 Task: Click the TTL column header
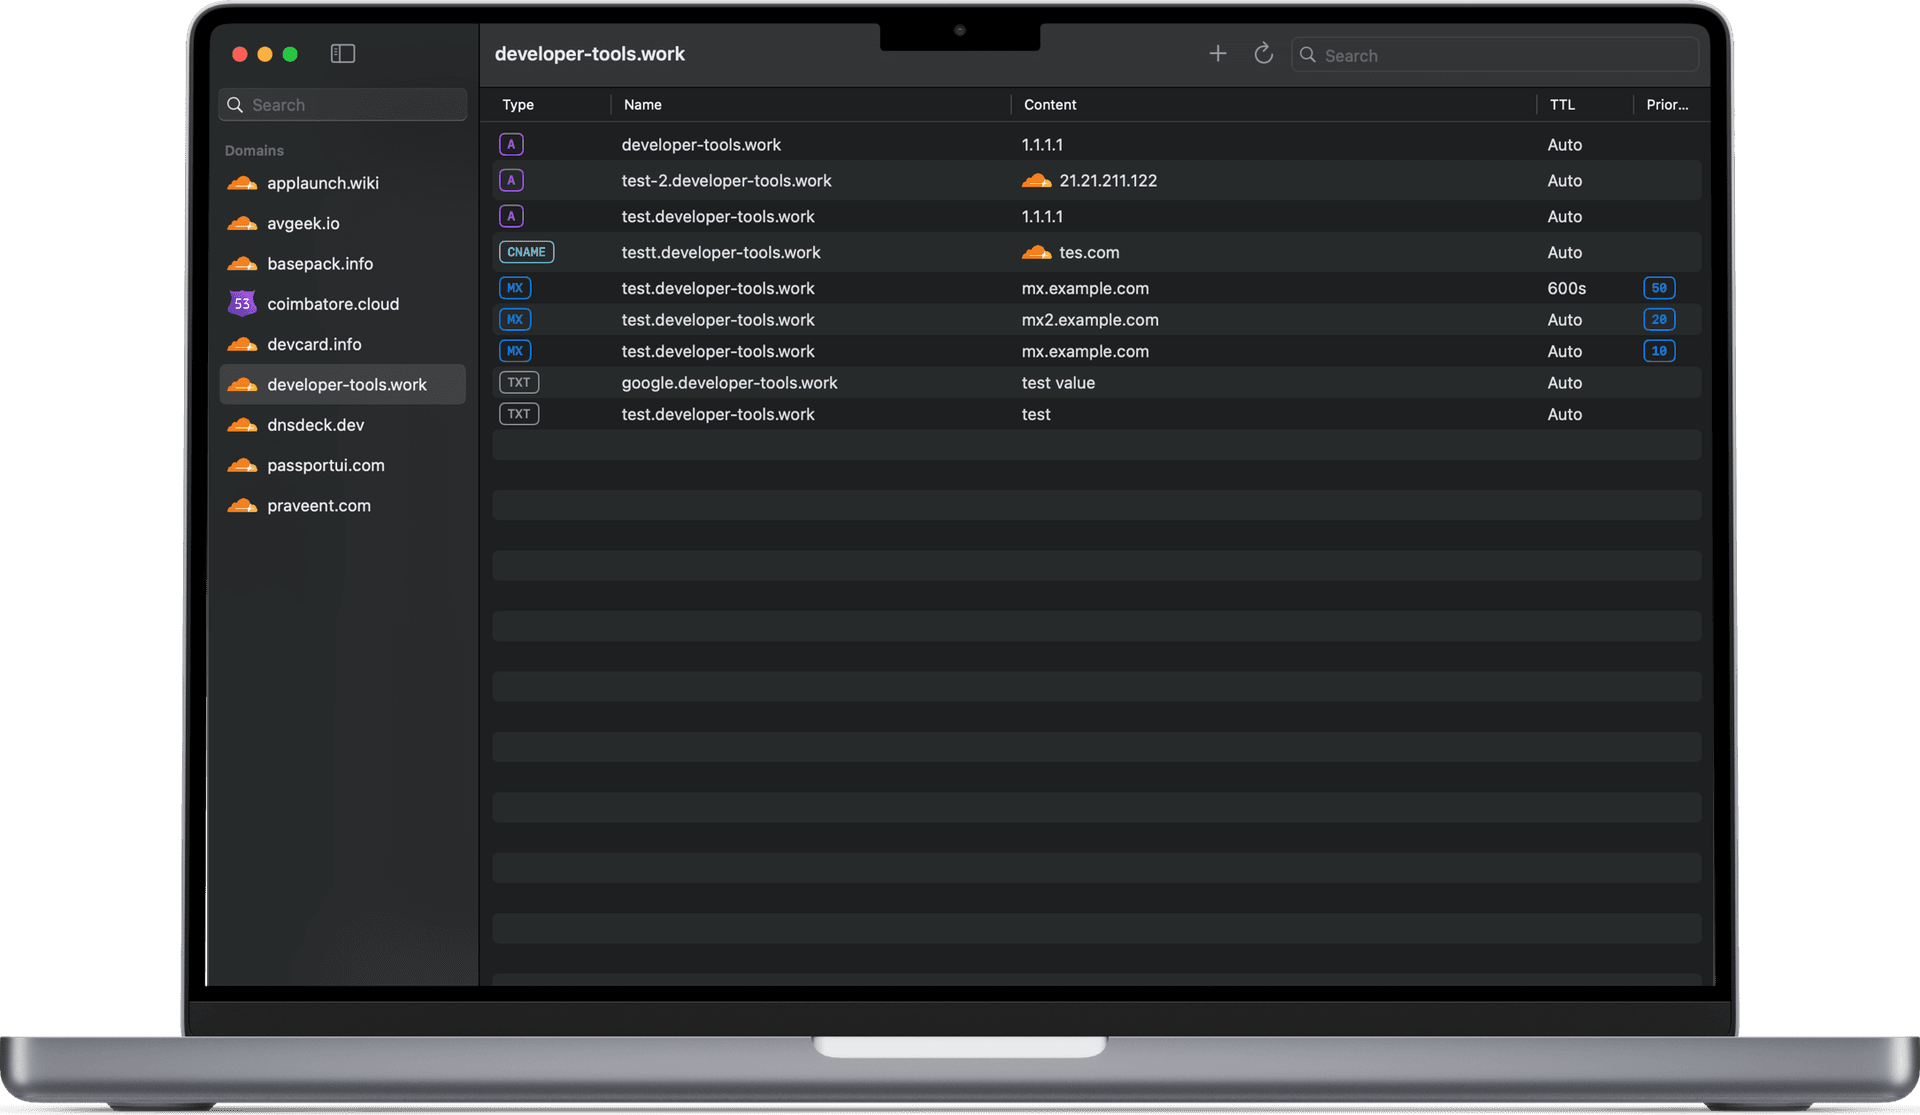pyautogui.click(x=1561, y=105)
